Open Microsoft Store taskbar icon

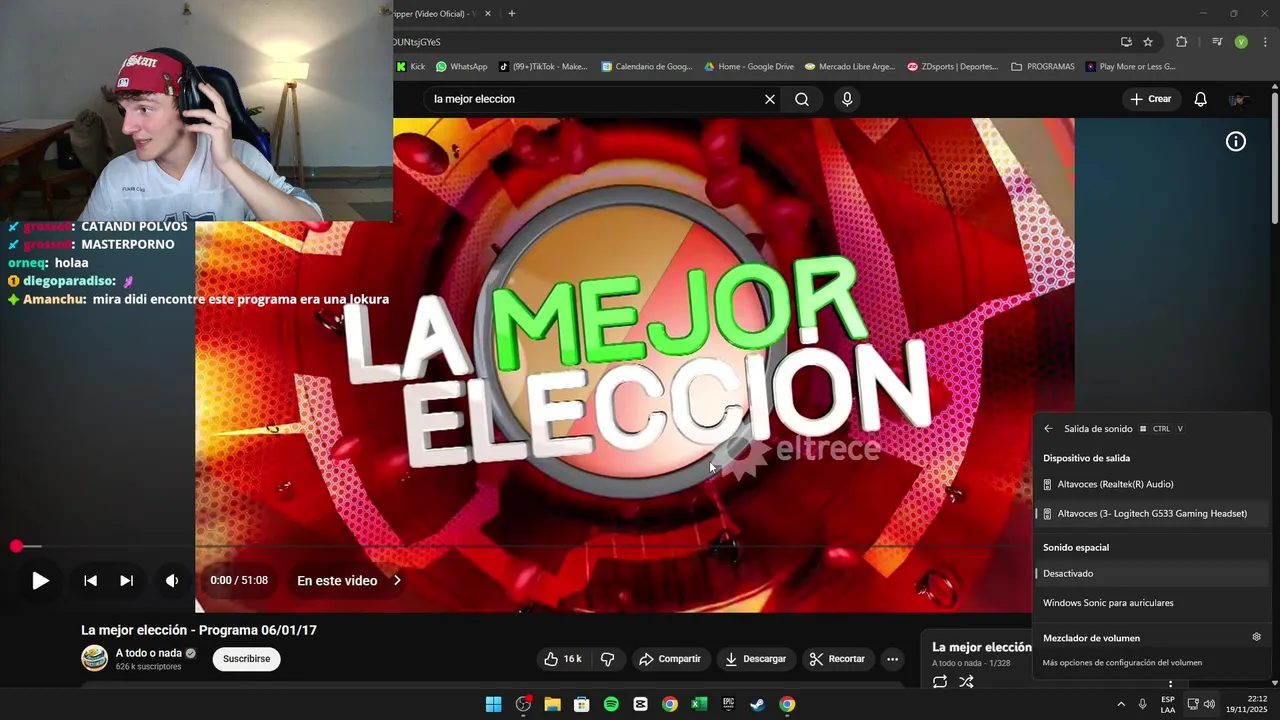coord(581,704)
